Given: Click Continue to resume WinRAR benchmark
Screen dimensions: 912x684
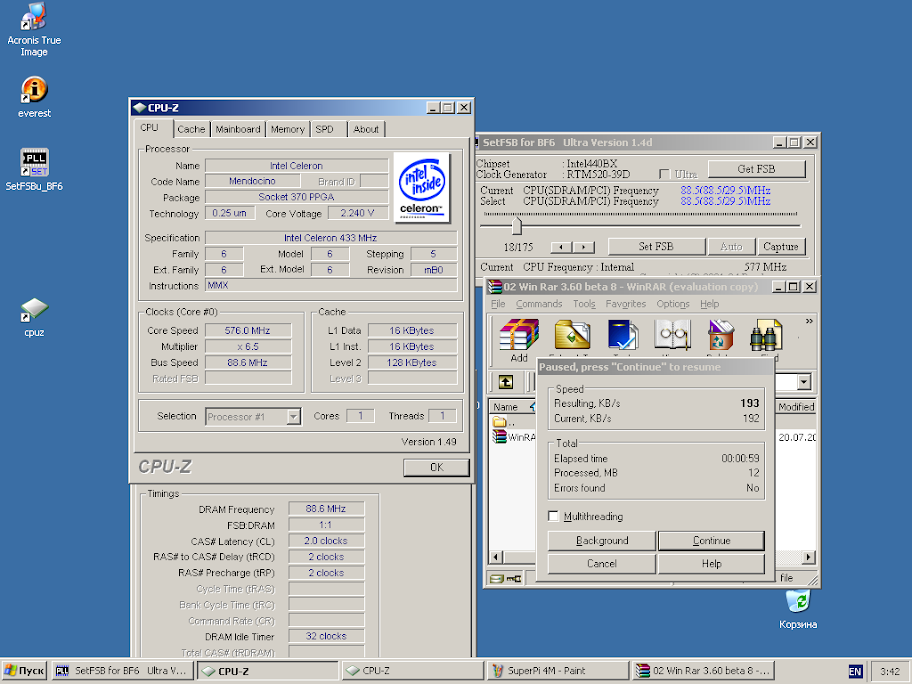Looking at the screenshot, I should point(711,541).
